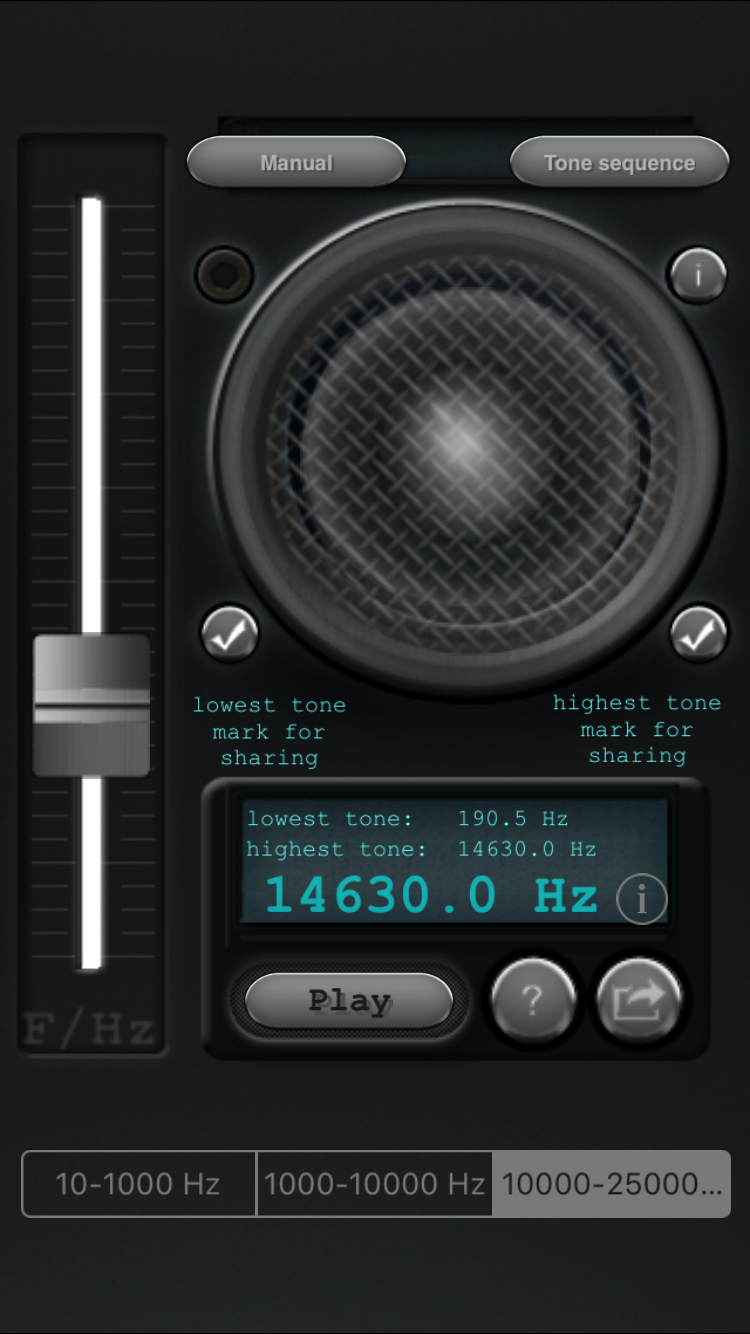Tap the lowest tone 190.5 Hz line

pyautogui.click(x=408, y=819)
